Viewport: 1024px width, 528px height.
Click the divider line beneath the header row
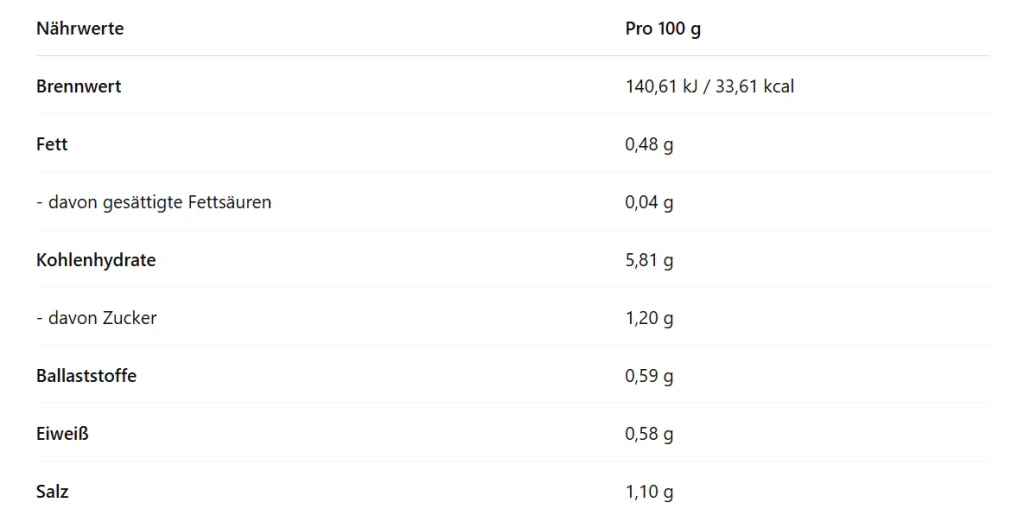pyautogui.click(x=512, y=56)
